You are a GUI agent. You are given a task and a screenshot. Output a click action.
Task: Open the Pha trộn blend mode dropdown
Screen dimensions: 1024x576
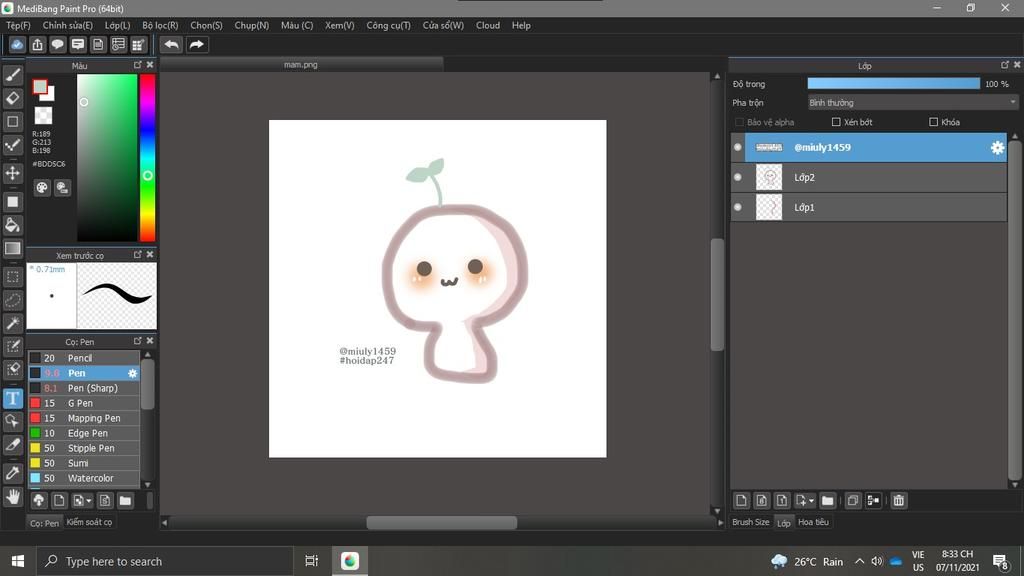[x=912, y=103]
